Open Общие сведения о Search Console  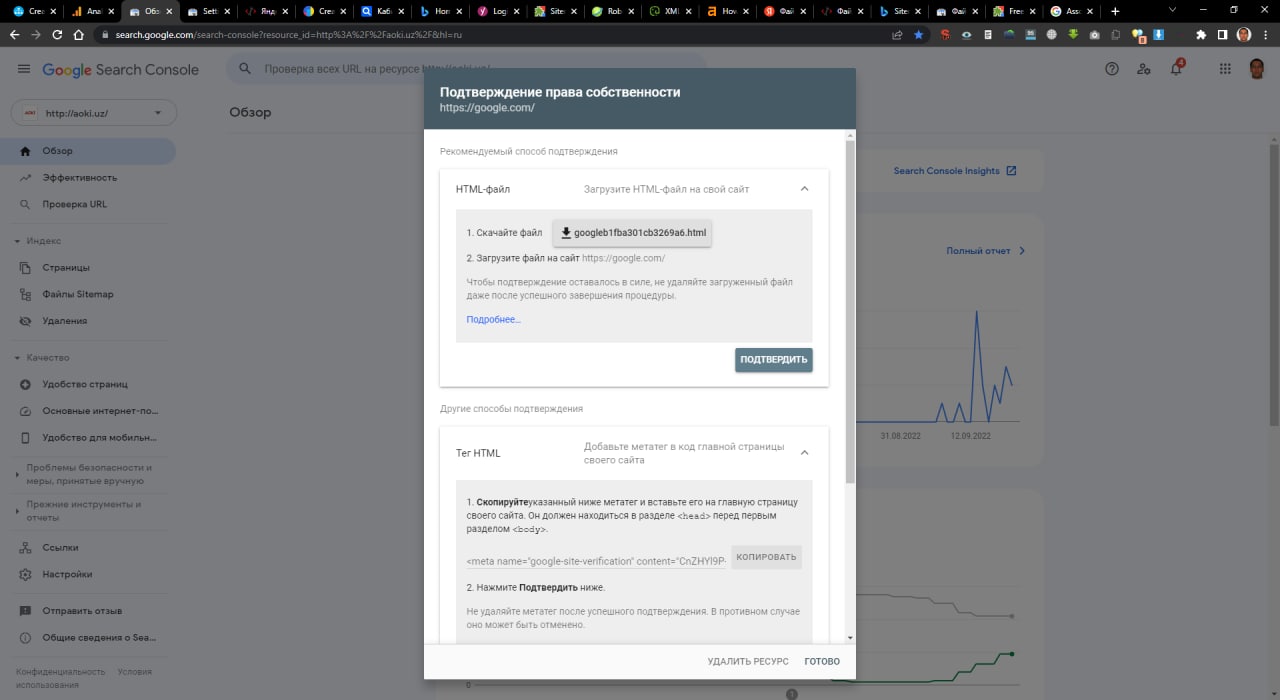pos(87,637)
